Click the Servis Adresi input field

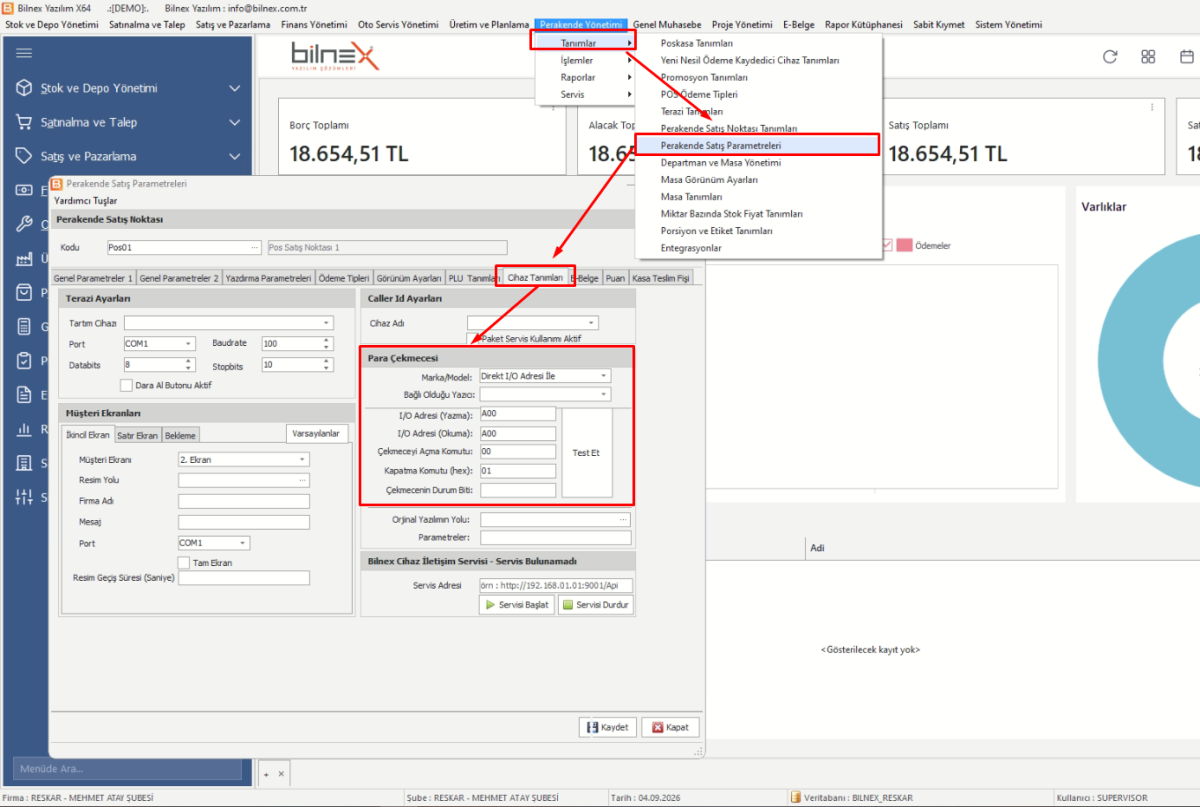tap(556, 585)
